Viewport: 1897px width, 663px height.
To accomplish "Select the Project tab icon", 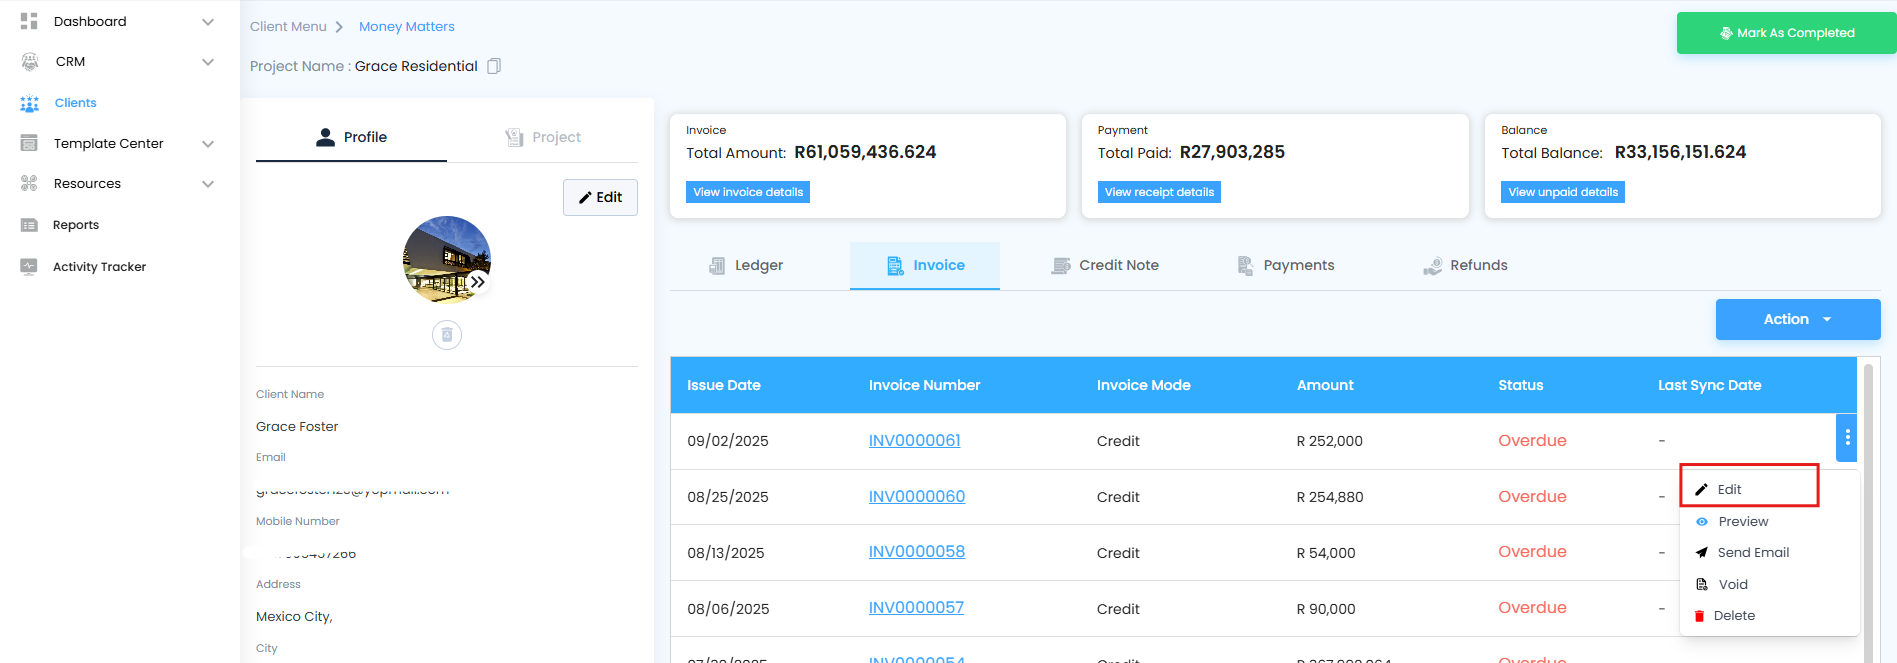I will pos(514,137).
